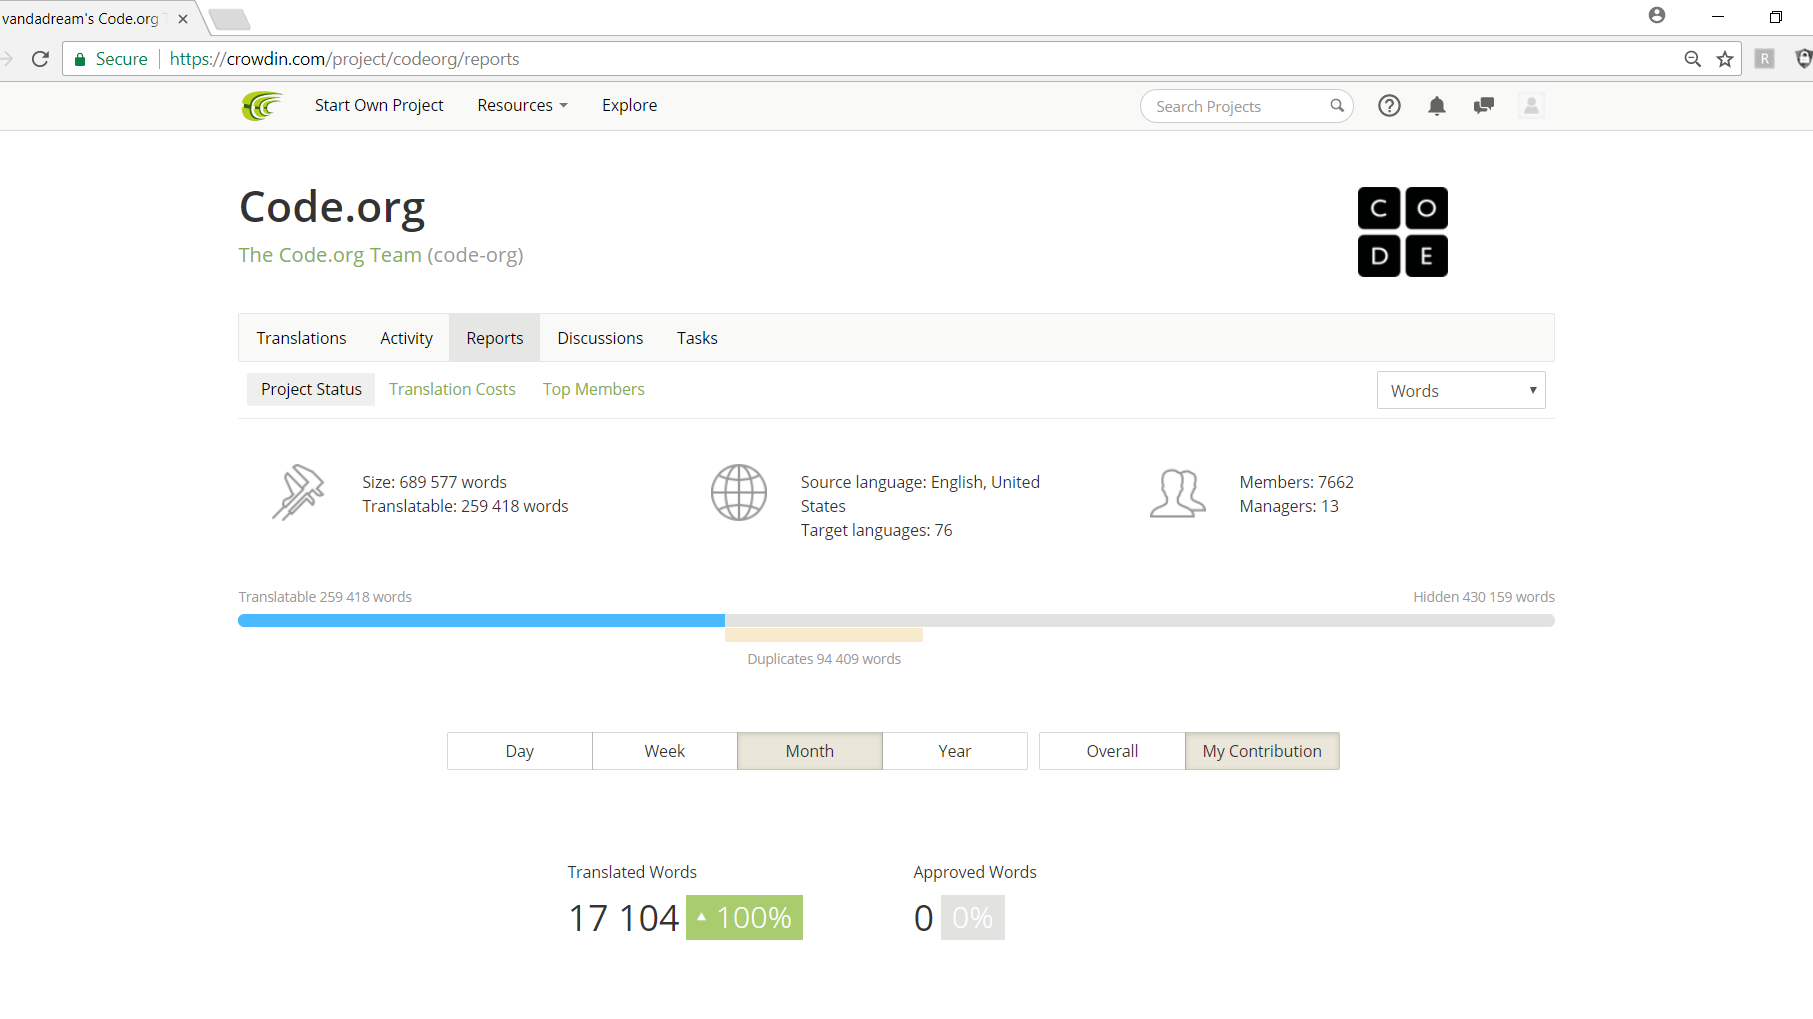This screenshot has height=1019, width=1813.
Task: Click the Code.org project title
Action: pyautogui.click(x=332, y=207)
